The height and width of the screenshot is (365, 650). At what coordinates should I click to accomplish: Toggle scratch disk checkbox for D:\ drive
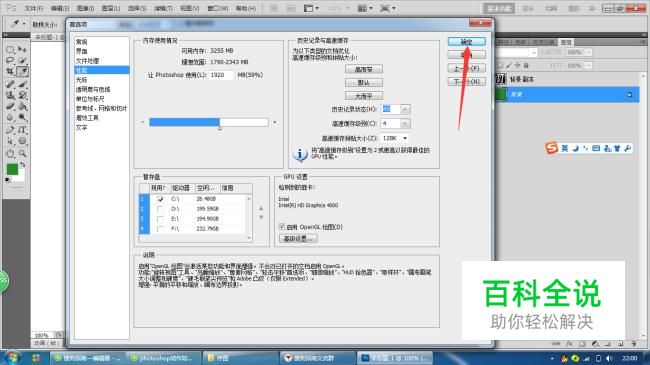point(160,209)
